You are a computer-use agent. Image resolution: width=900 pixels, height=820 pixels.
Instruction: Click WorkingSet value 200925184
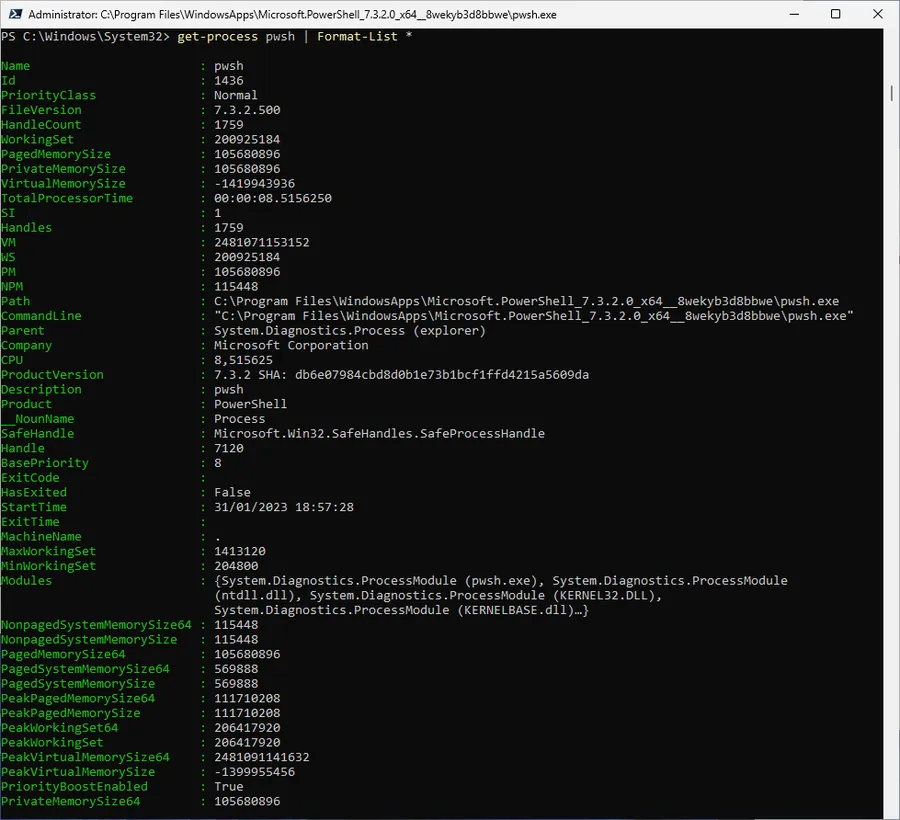(247, 139)
